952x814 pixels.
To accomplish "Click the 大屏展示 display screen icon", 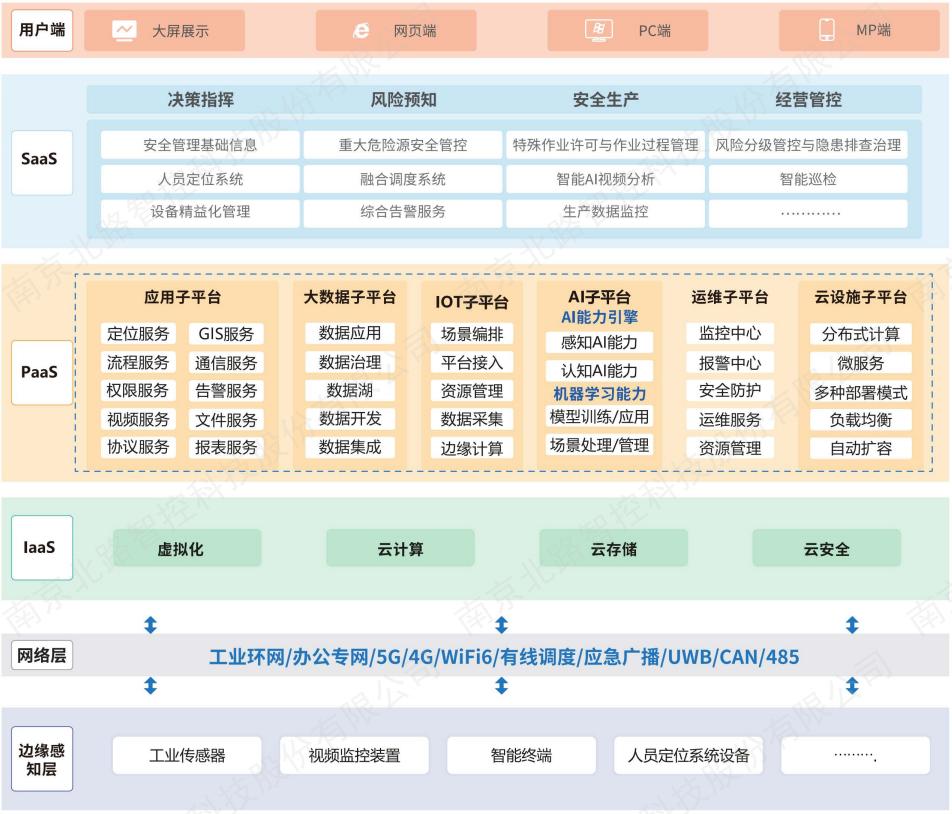I will [x=124, y=30].
